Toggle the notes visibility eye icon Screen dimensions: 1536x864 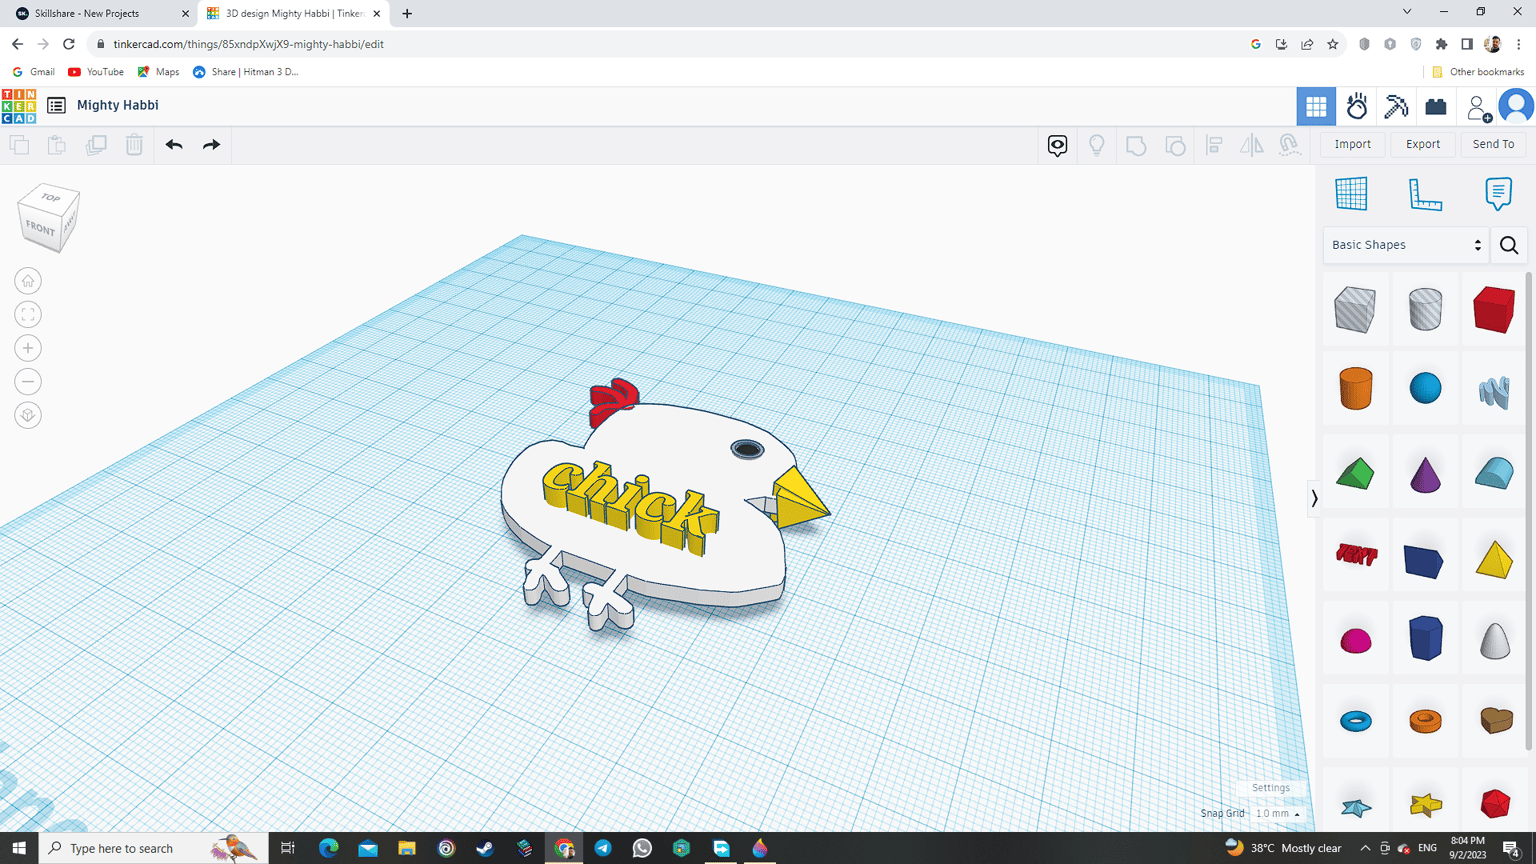pyautogui.click(x=1057, y=145)
